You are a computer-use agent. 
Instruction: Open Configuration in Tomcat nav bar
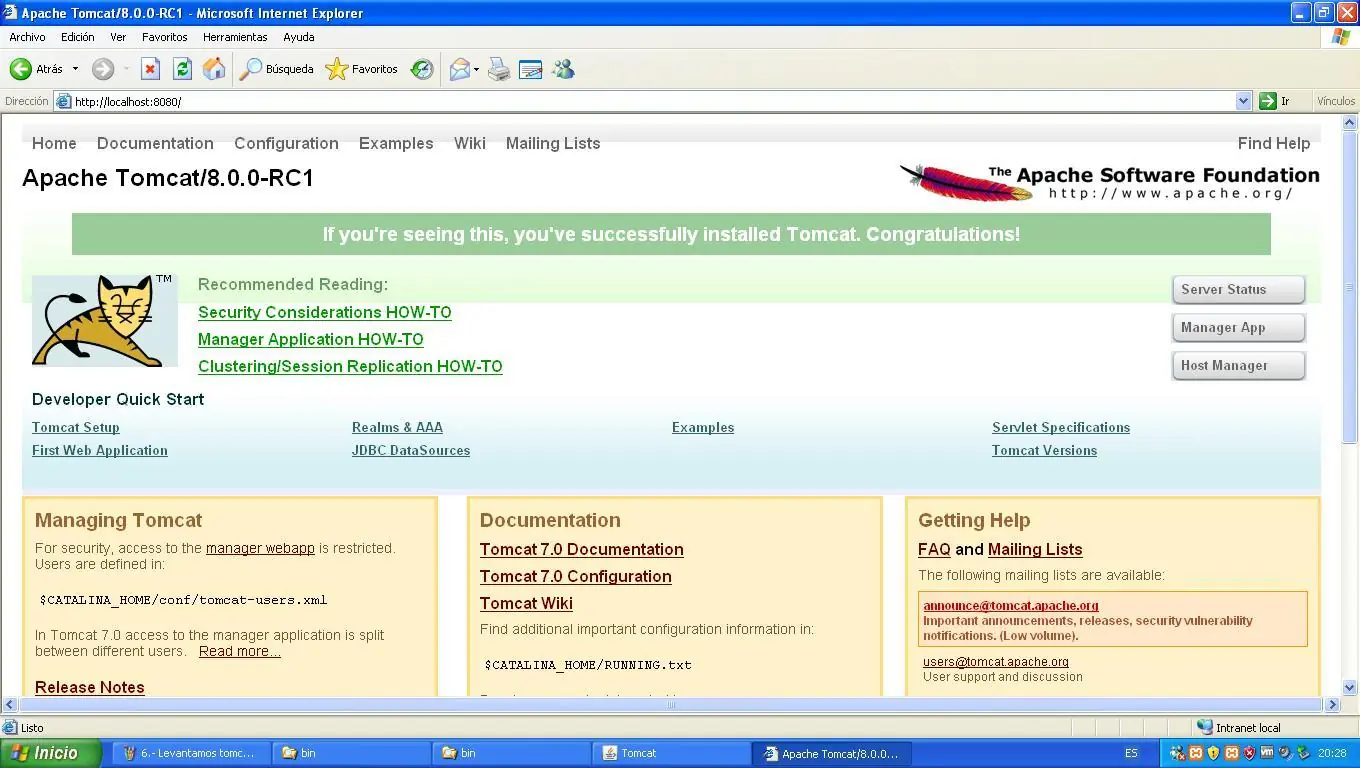coord(286,143)
